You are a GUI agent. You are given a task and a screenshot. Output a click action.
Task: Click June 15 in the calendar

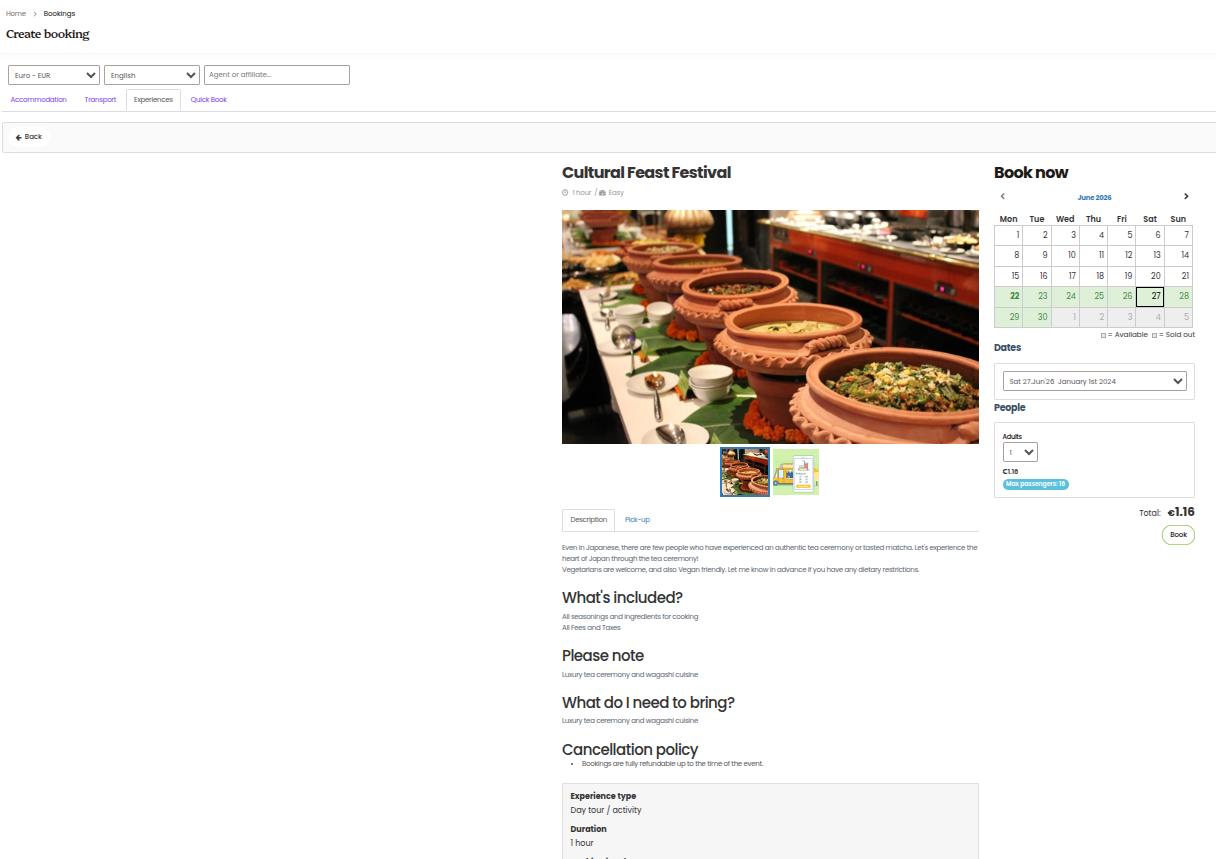[1008, 276]
